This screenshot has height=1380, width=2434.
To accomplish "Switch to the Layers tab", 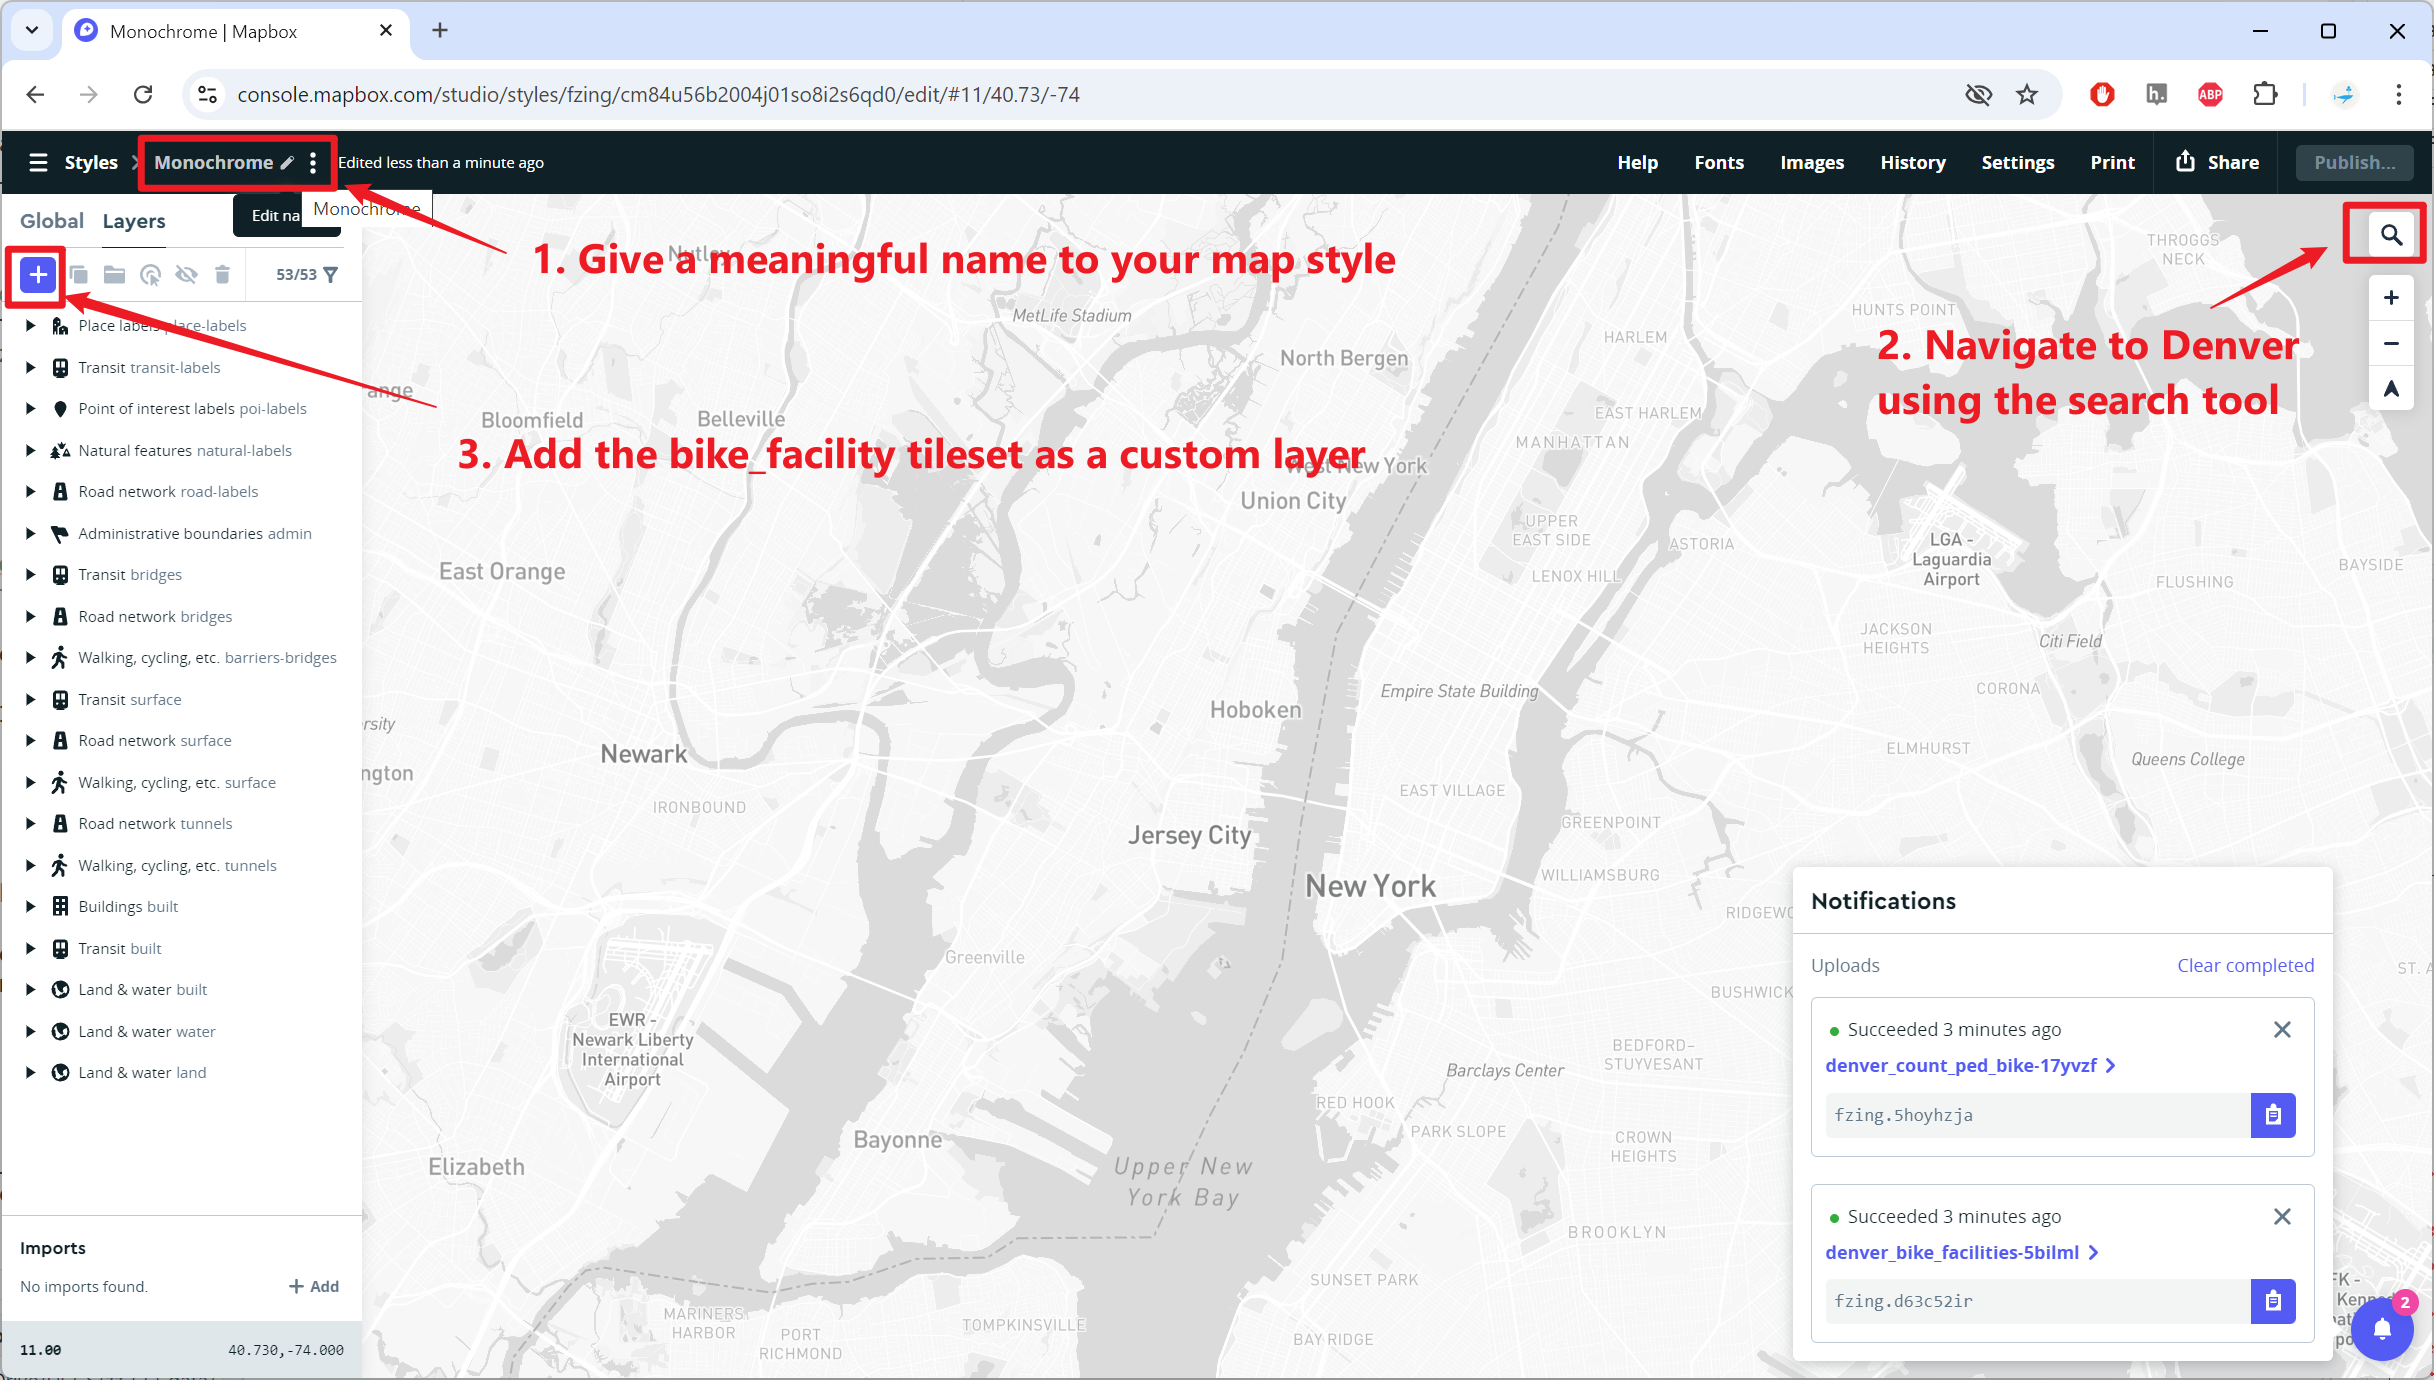I will pos(134,221).
